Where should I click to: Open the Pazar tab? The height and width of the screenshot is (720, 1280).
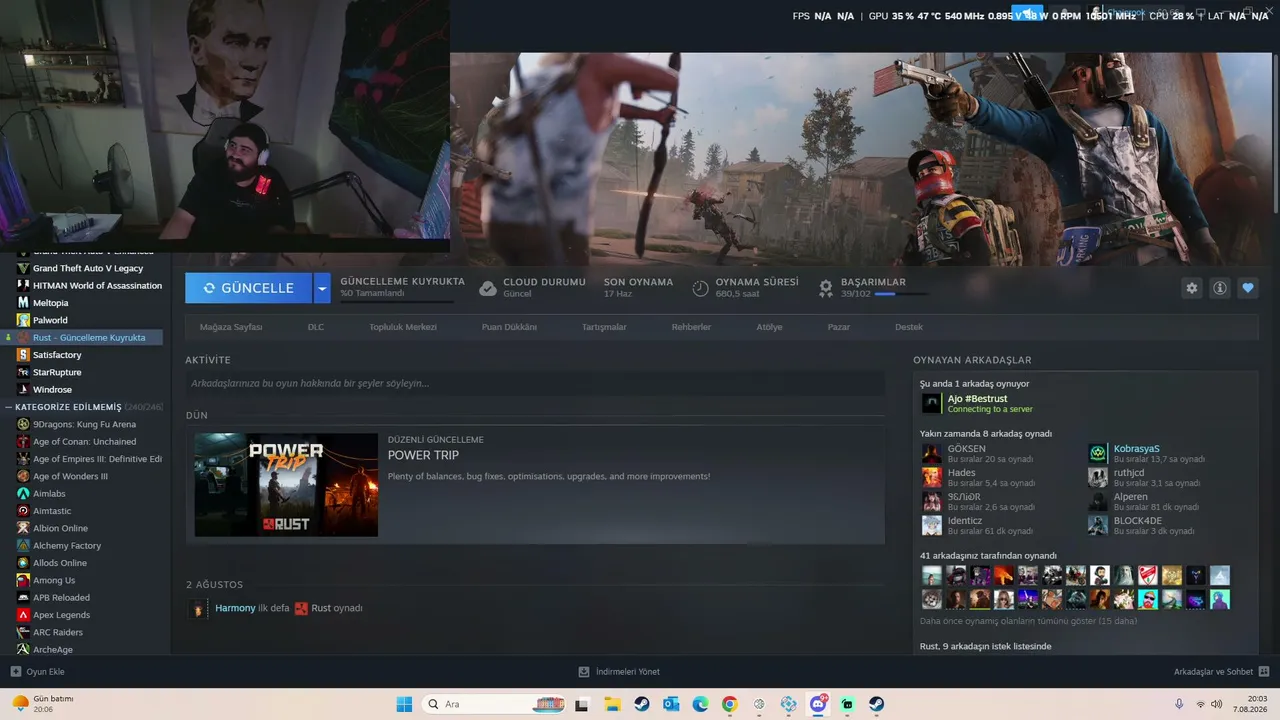coord(838,327)
